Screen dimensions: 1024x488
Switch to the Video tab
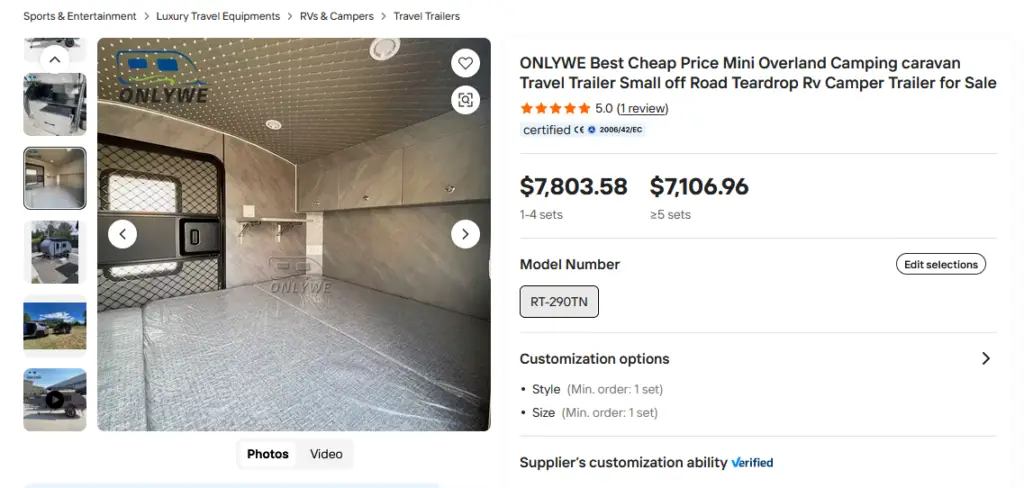pos(326,454)
